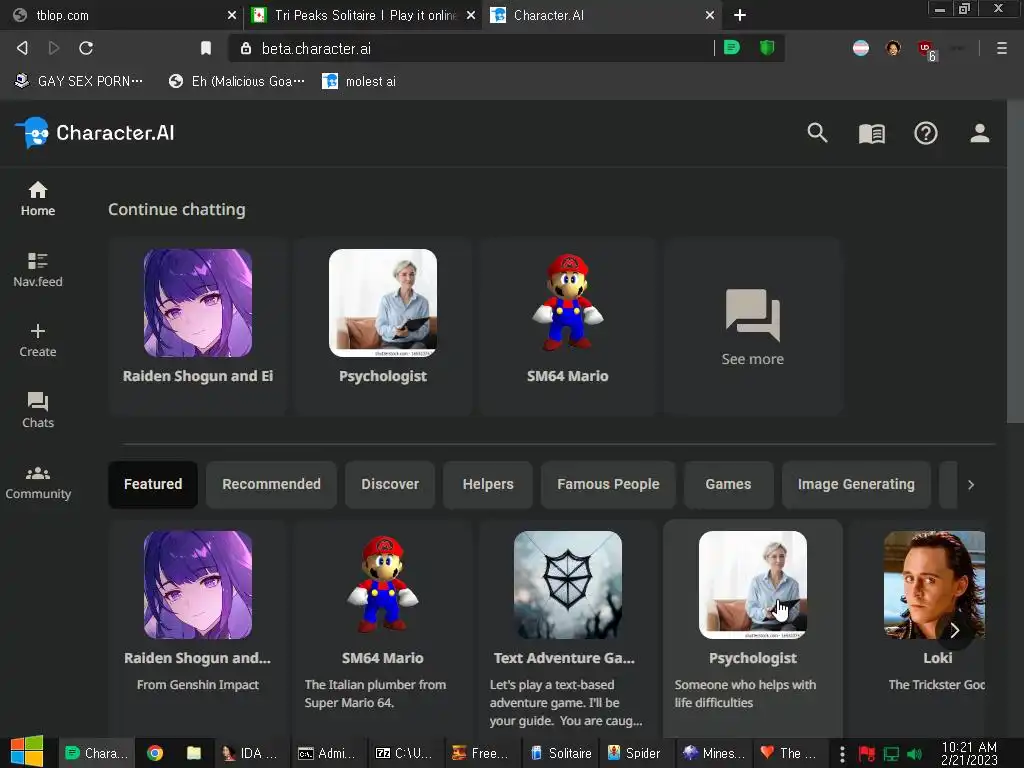Viewport: 1024px width, 768px height.
Task: Open the Admin command prompt taskbar item
Action: (x=327, y=753)
